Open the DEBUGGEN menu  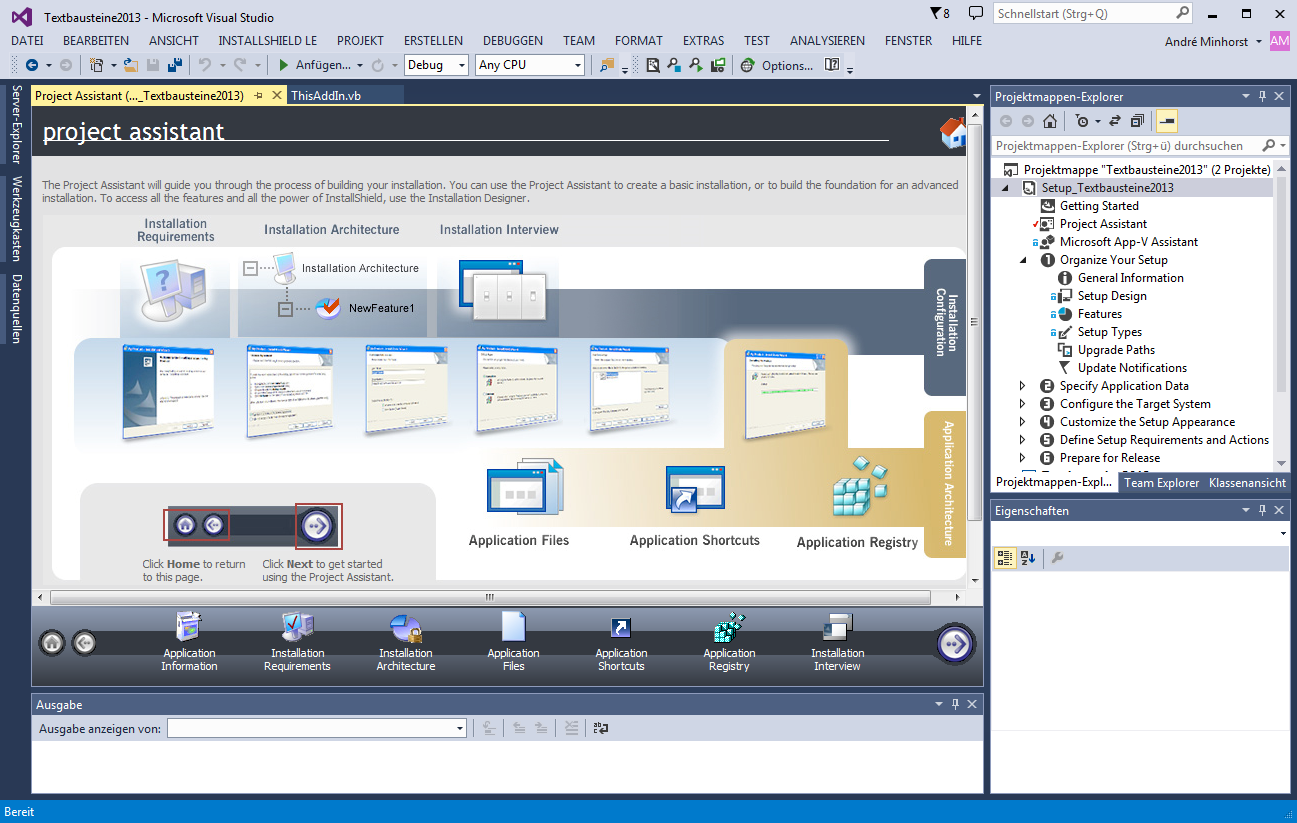coord(513,41)
